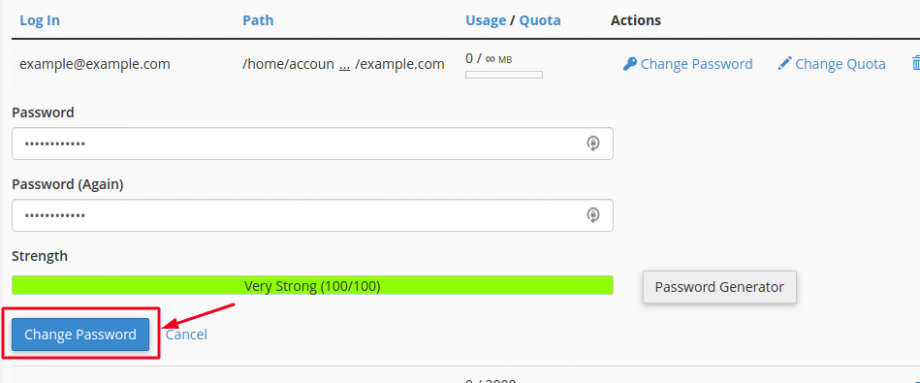
Task: Cancel the password change
Action: [186, 334]
